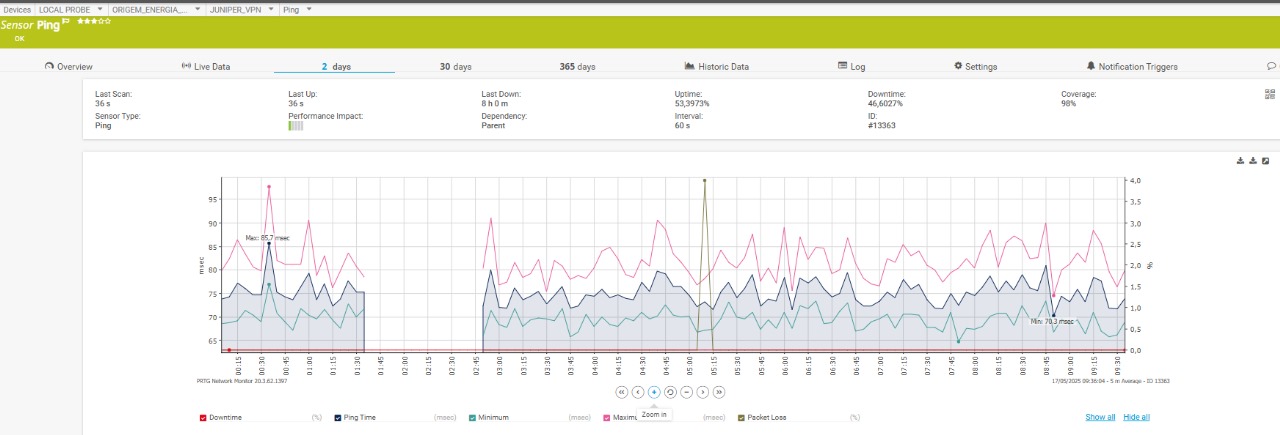Click the graph zoom out (minus) button
The width and height of the screenshot is (1280, 435).
tap(686, 392)
